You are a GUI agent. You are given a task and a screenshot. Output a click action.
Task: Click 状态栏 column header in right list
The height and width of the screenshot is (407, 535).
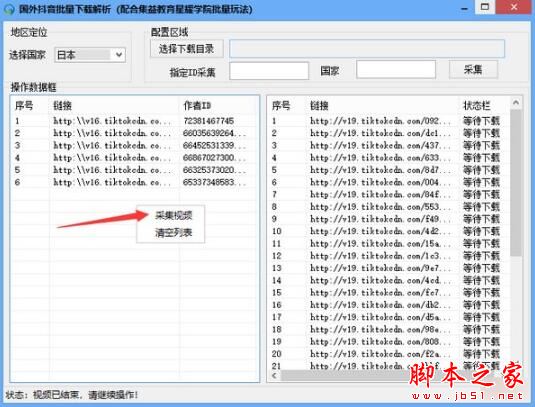coord(476,106)
